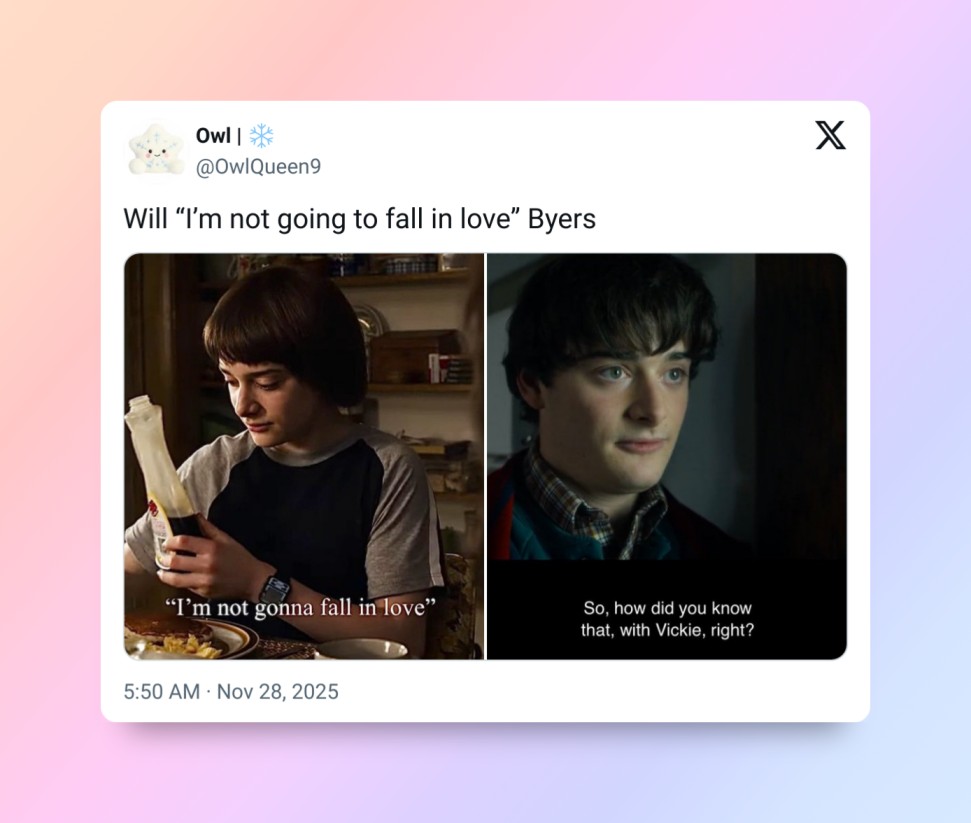This screenshot has height=823, width=971.
Task: Click the 5:50 AM timestamp
Action: tap(162, 691)
